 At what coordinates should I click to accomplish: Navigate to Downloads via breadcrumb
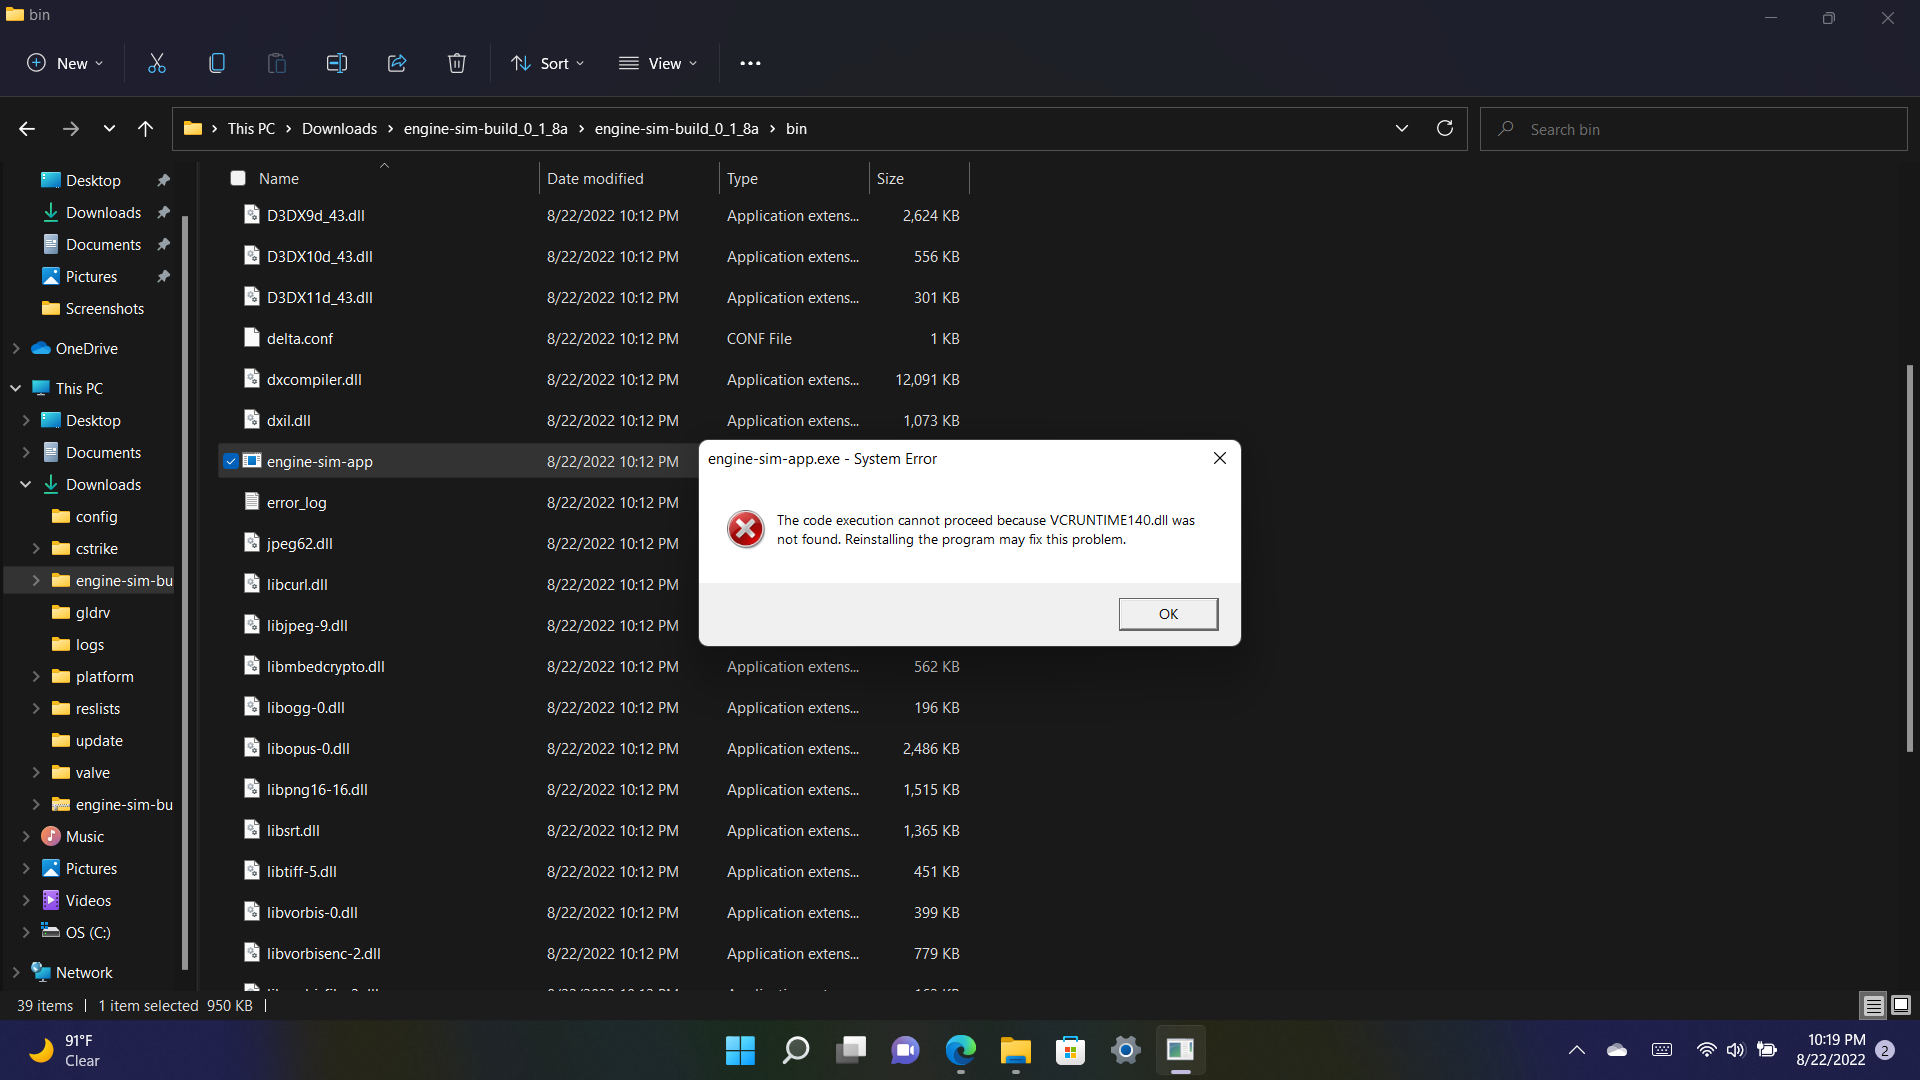point(338,128)
